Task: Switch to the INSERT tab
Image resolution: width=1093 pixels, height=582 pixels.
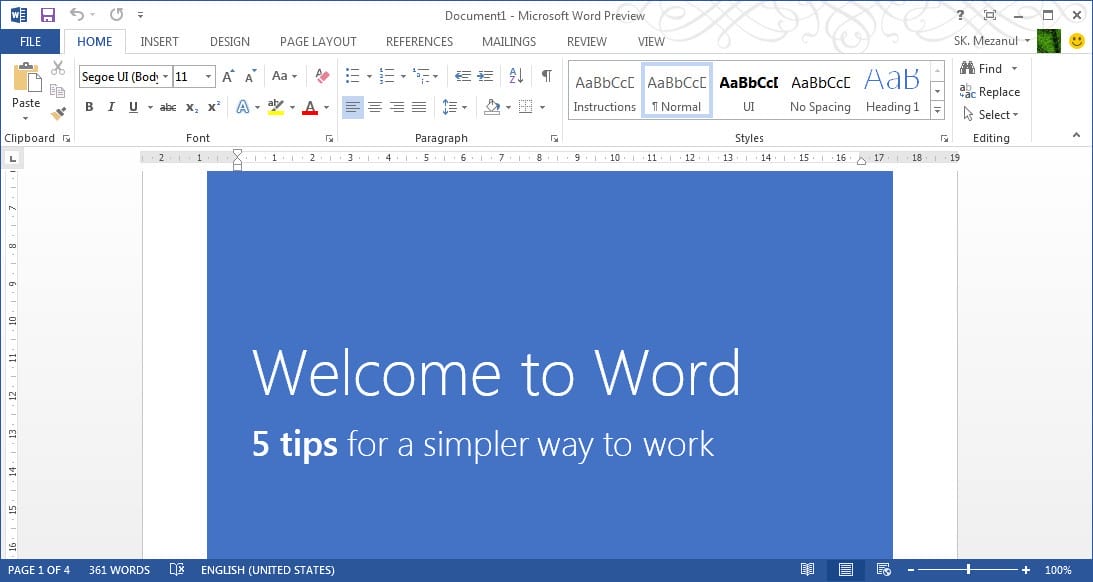Action: point(160,42)
